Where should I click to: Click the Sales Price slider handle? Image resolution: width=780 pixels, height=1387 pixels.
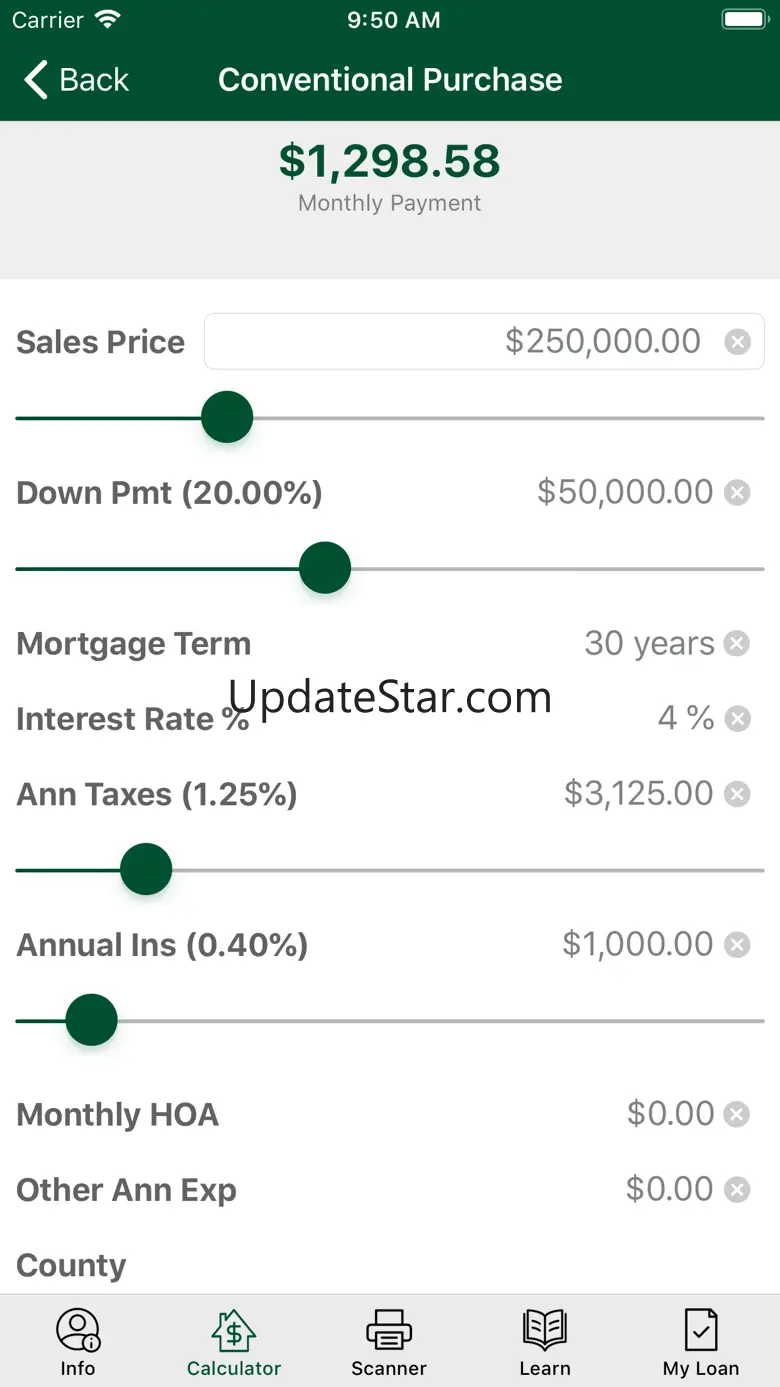[x=227, y=417]
